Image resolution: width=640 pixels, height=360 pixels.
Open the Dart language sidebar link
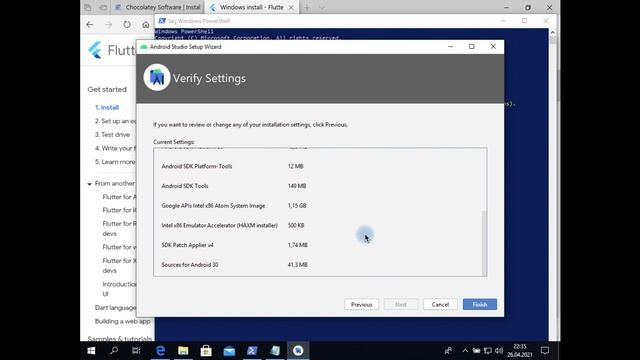[116, 307]
